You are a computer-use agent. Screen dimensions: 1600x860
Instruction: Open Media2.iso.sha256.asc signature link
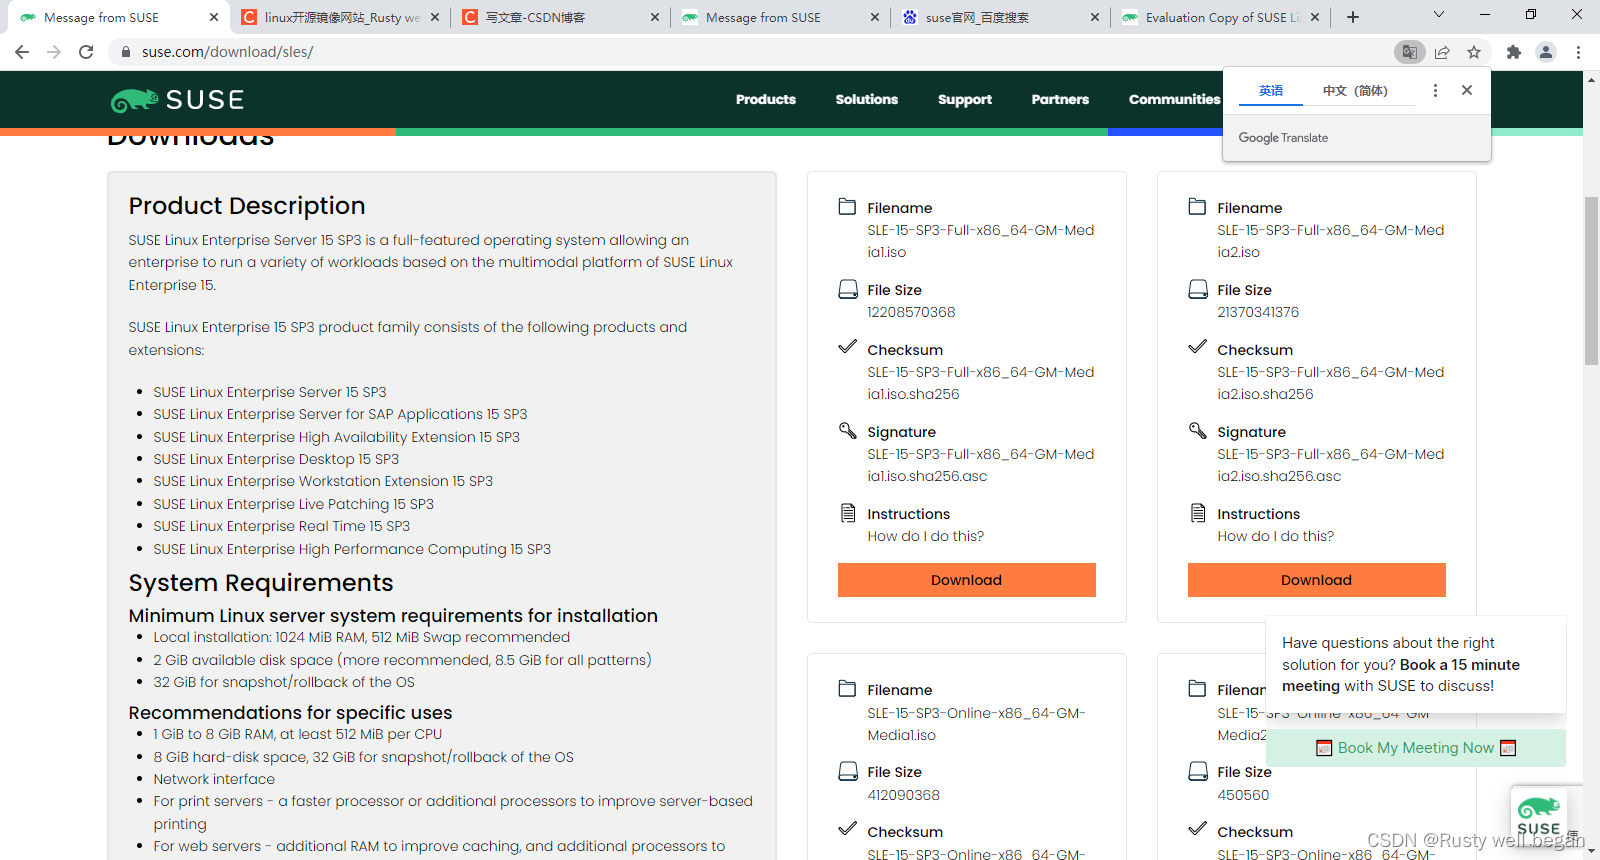point(1331,465)
